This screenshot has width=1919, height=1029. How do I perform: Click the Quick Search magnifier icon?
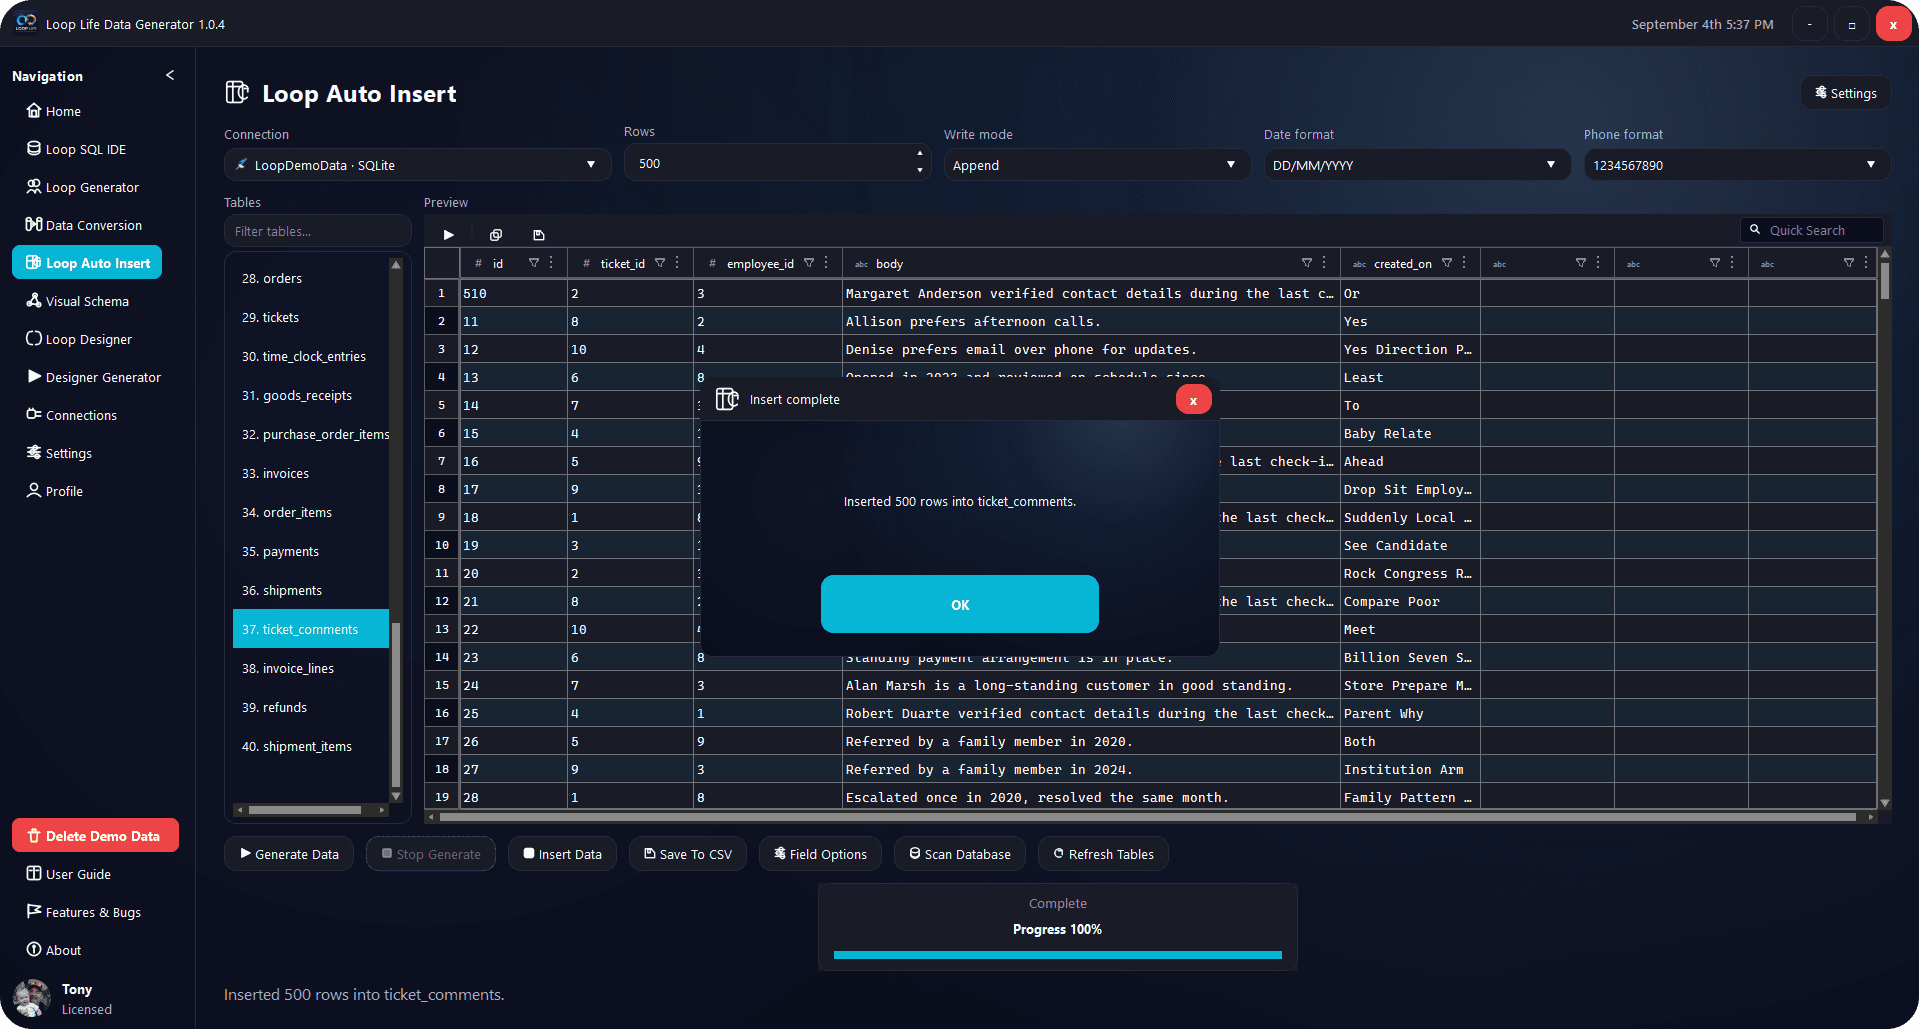(x=1755, y=230)
